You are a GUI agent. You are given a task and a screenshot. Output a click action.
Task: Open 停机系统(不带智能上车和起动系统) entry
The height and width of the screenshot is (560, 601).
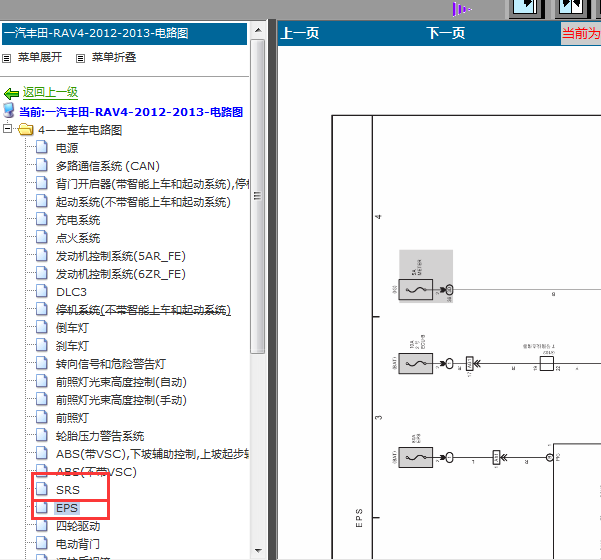(143, 310)
